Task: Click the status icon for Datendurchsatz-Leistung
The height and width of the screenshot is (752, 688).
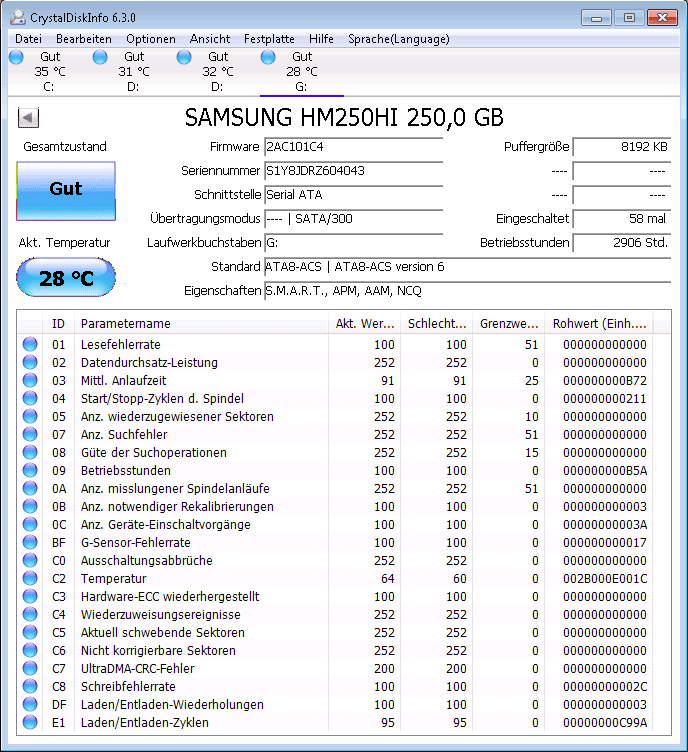Action: 30,362
